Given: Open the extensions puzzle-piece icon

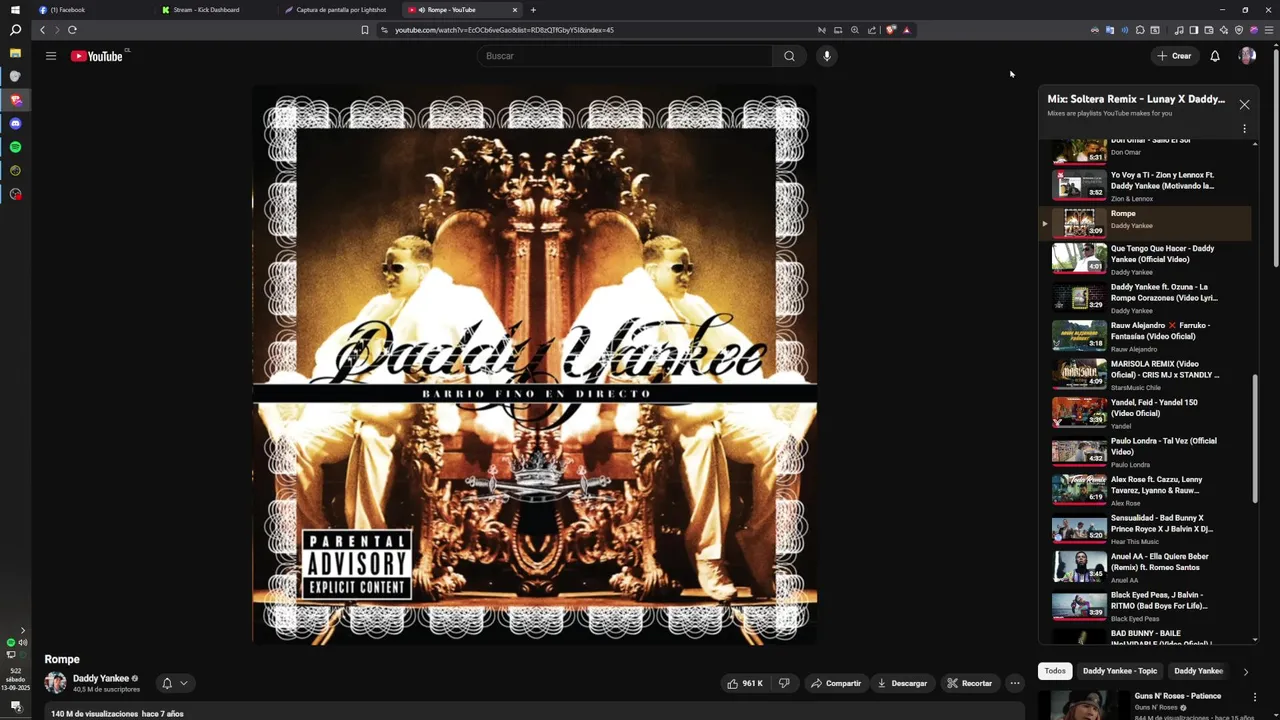Looking at the screenshot, I should click(x=1140, y=30).
